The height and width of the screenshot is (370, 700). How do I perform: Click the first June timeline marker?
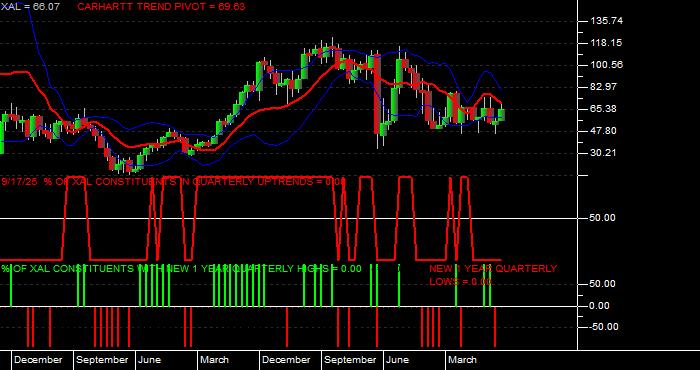(x=149, y=360)
